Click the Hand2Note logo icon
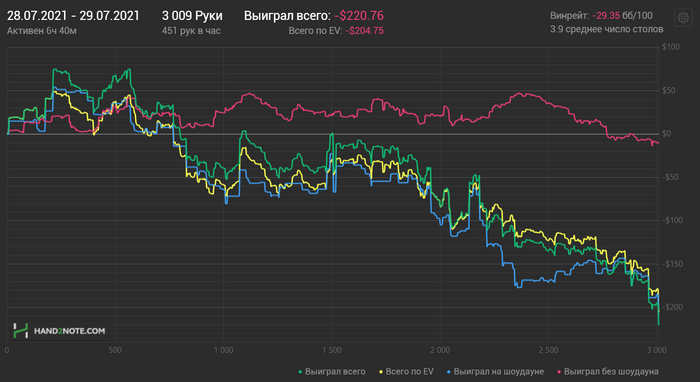This screenshot has width=700, height=382. pyautogui.click(x=21, y=331)
